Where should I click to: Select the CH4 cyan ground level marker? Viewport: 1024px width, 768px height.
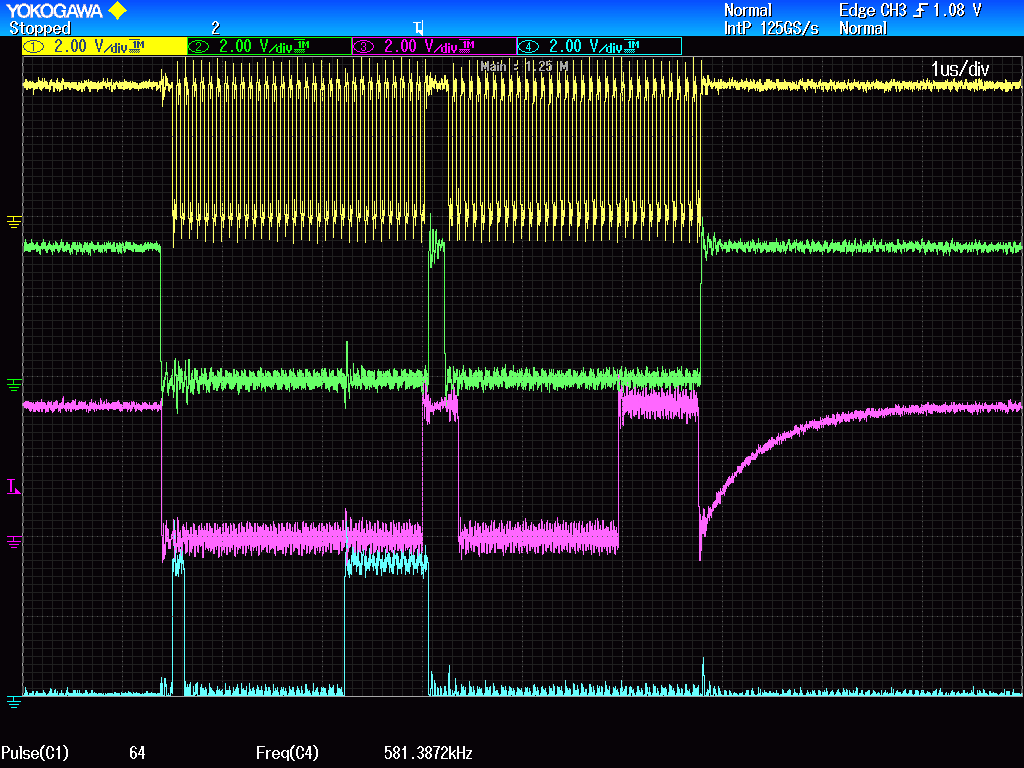[x=14, y=702]
